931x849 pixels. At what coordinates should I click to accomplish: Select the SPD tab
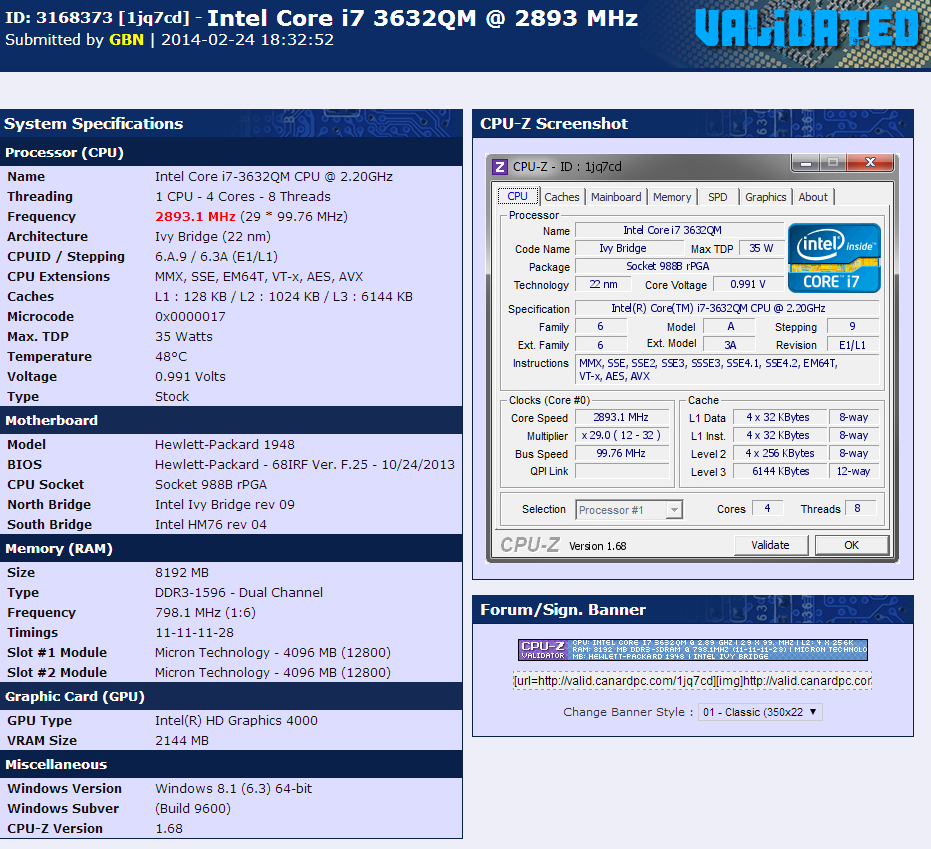point(717,197)
